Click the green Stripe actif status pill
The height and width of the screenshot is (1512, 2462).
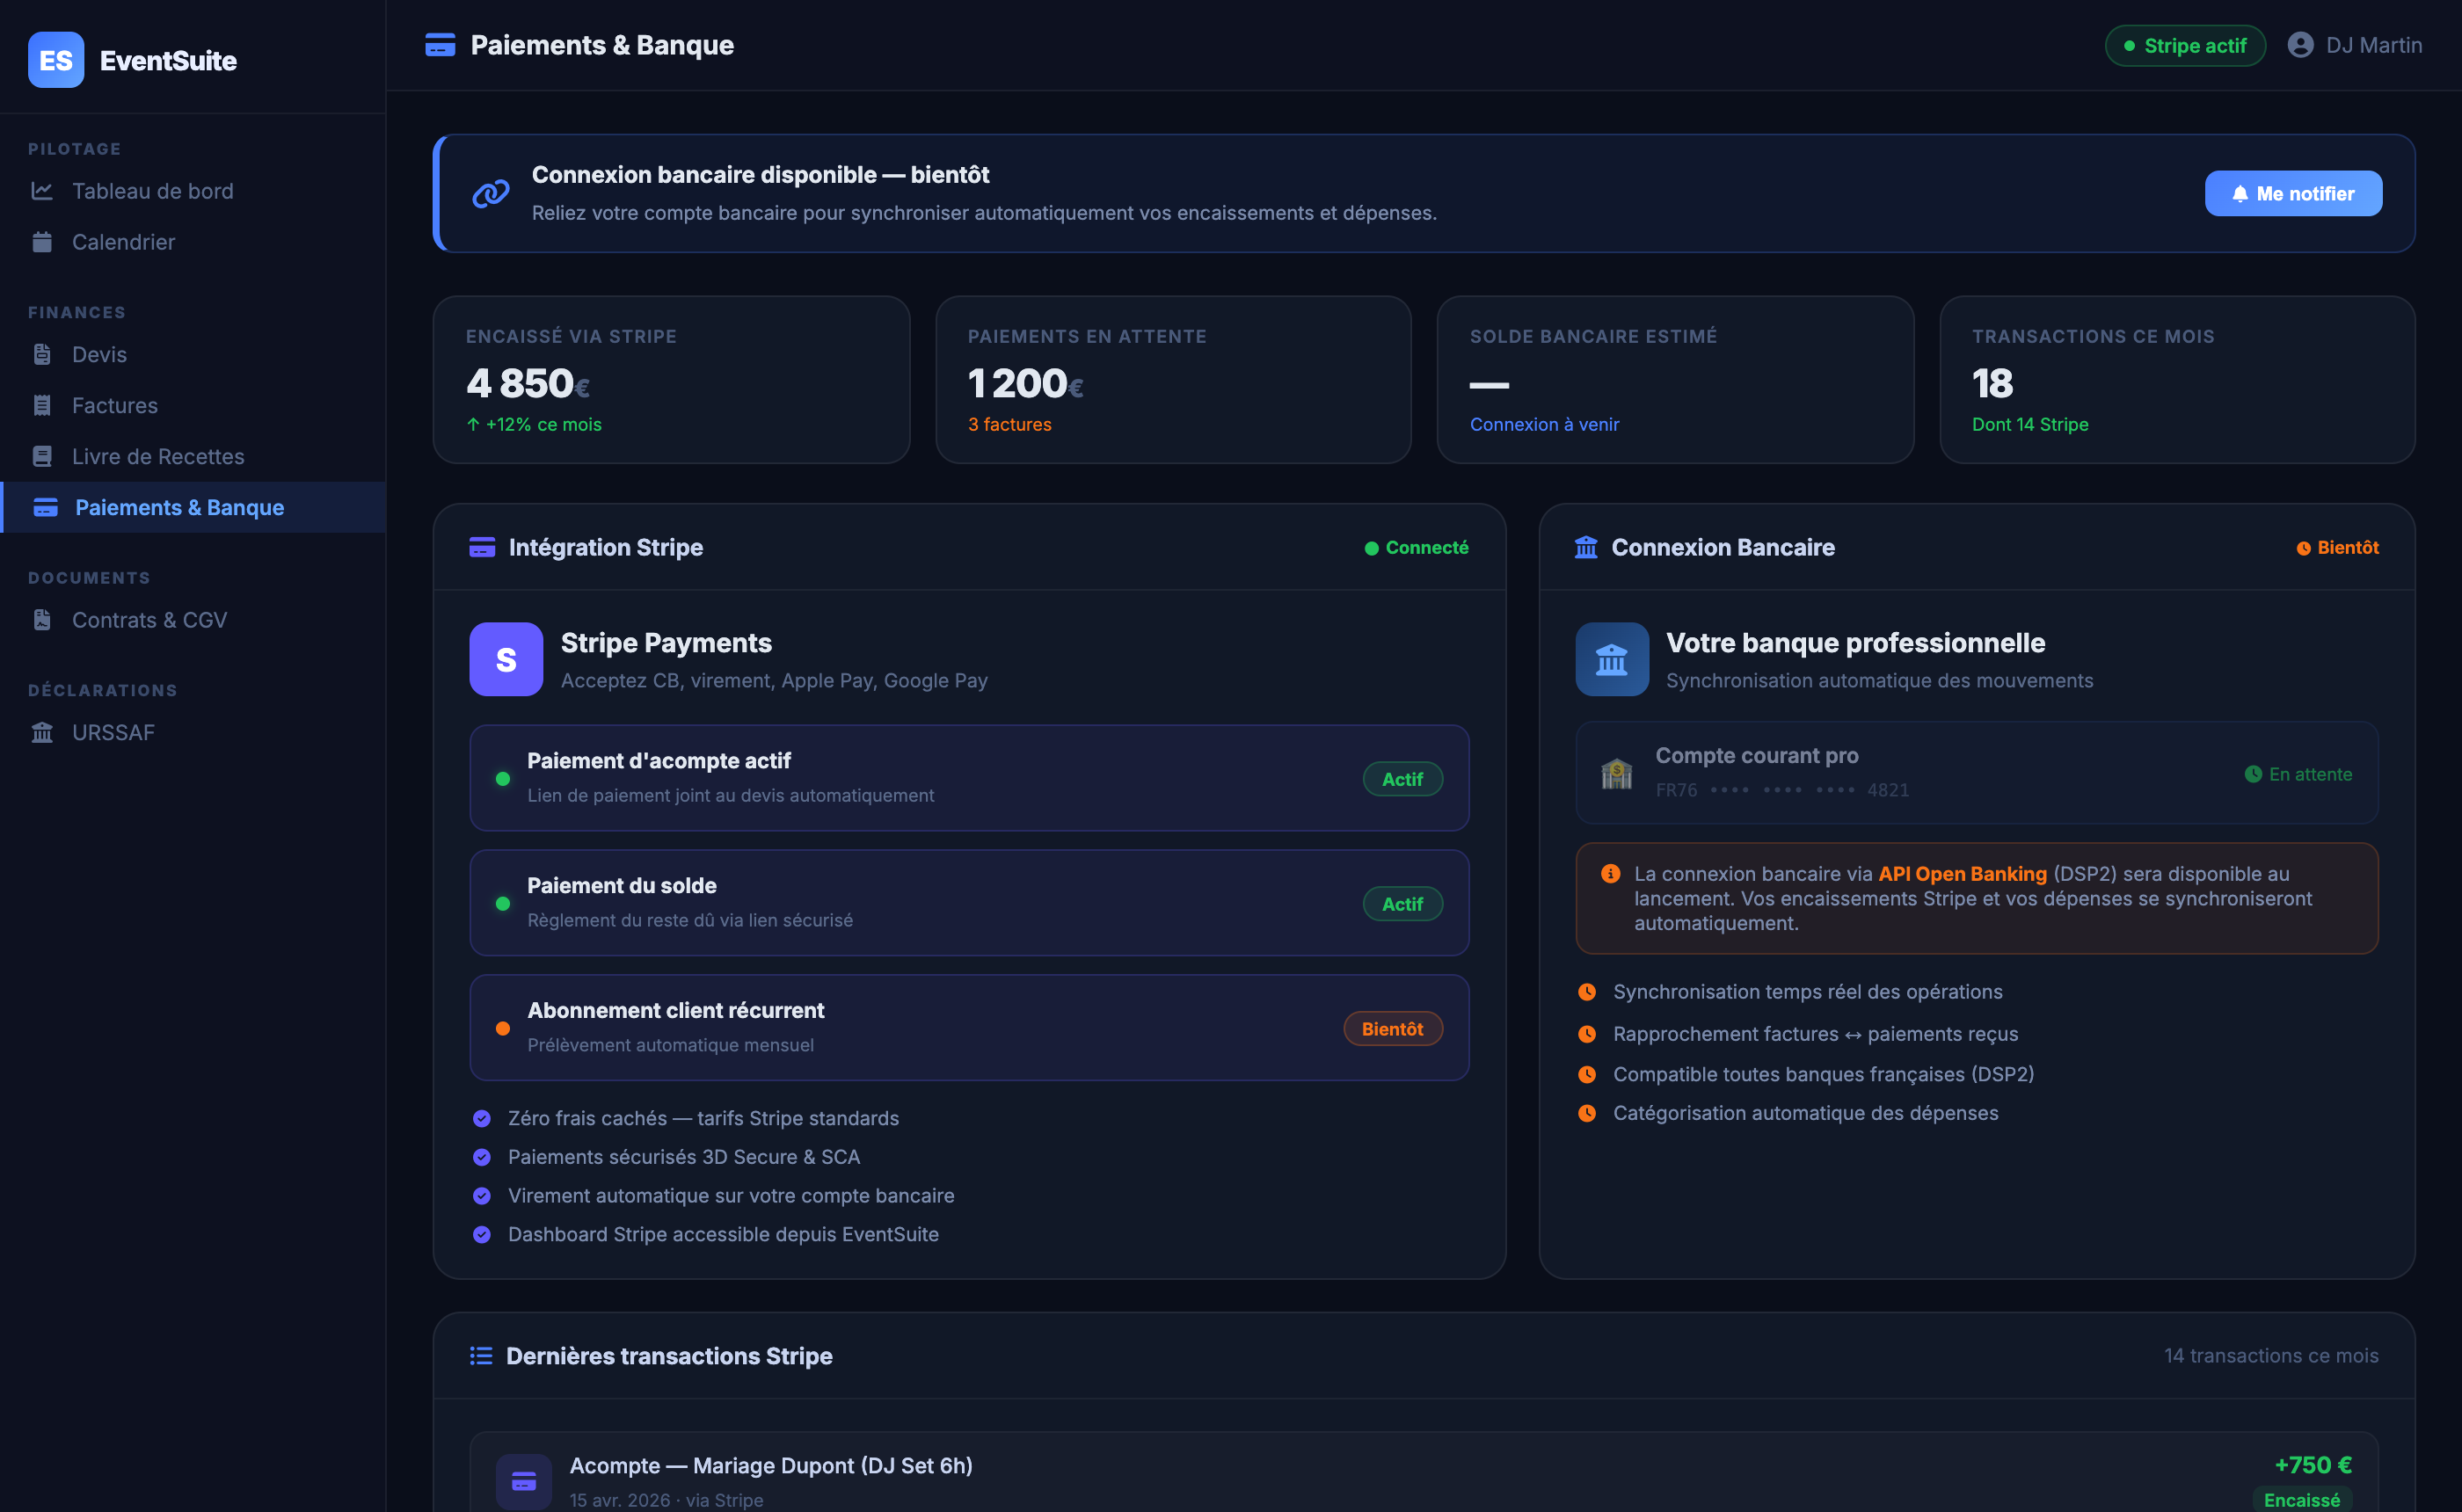(2185, 45)
